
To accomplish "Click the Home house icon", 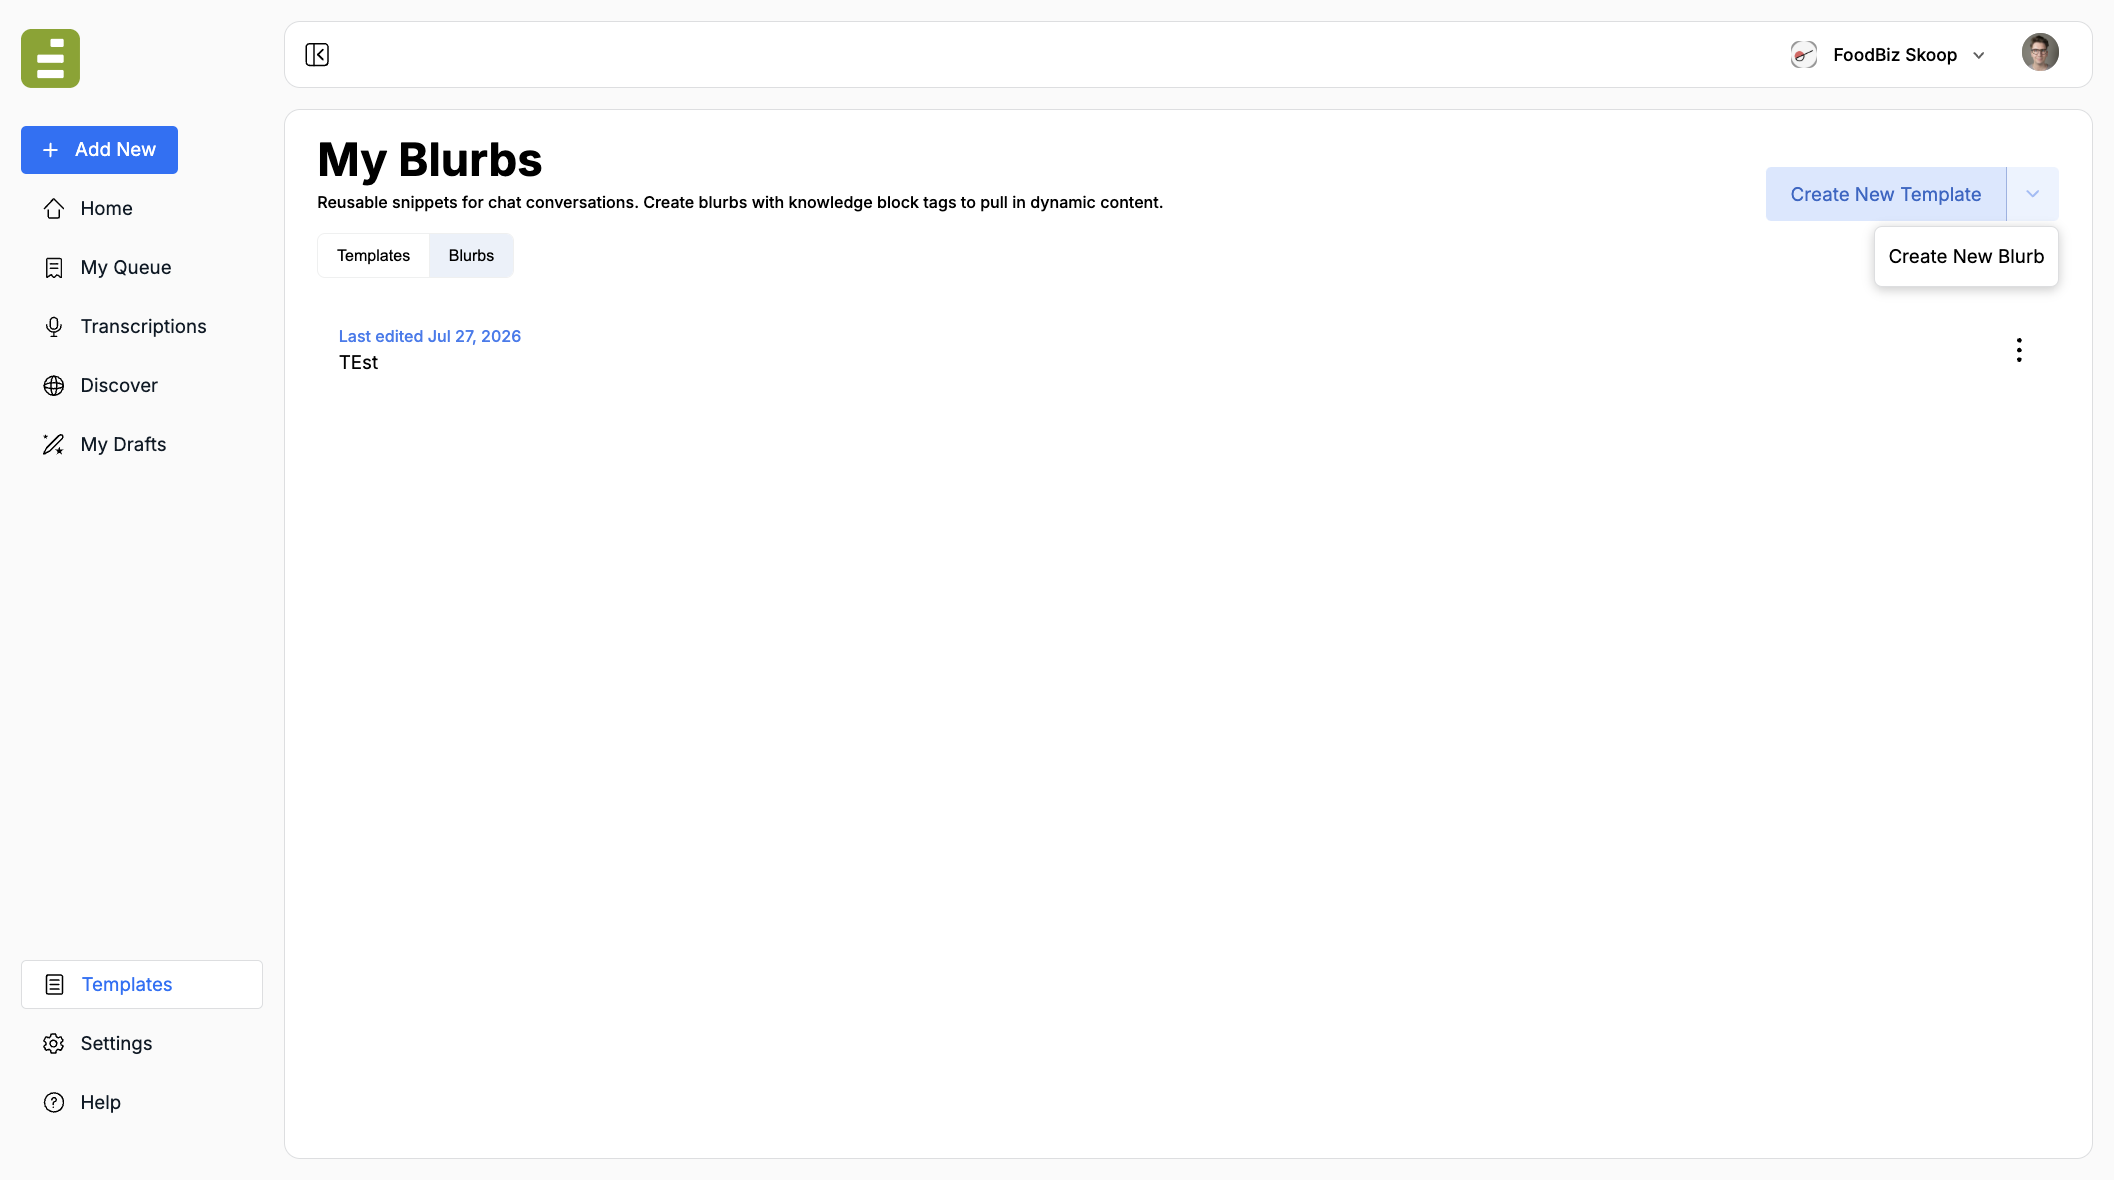I will pos(54,208).
